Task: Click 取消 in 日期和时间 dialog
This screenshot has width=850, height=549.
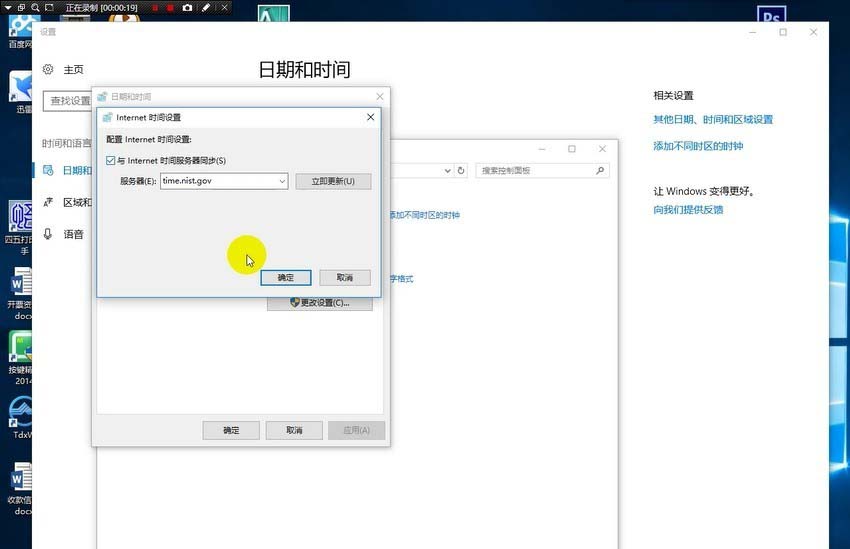Action: [294, 430]
